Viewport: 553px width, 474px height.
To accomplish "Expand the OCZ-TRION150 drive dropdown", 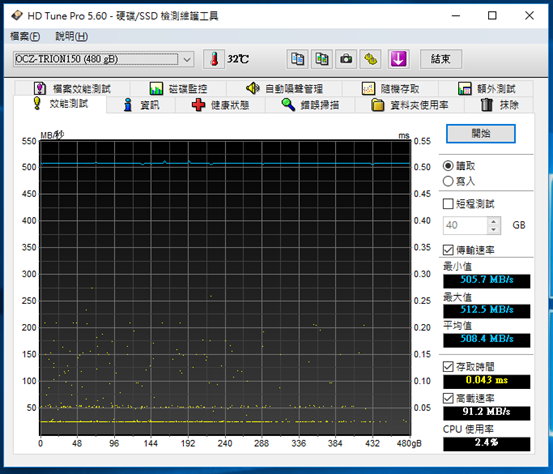I will [187, 59].
